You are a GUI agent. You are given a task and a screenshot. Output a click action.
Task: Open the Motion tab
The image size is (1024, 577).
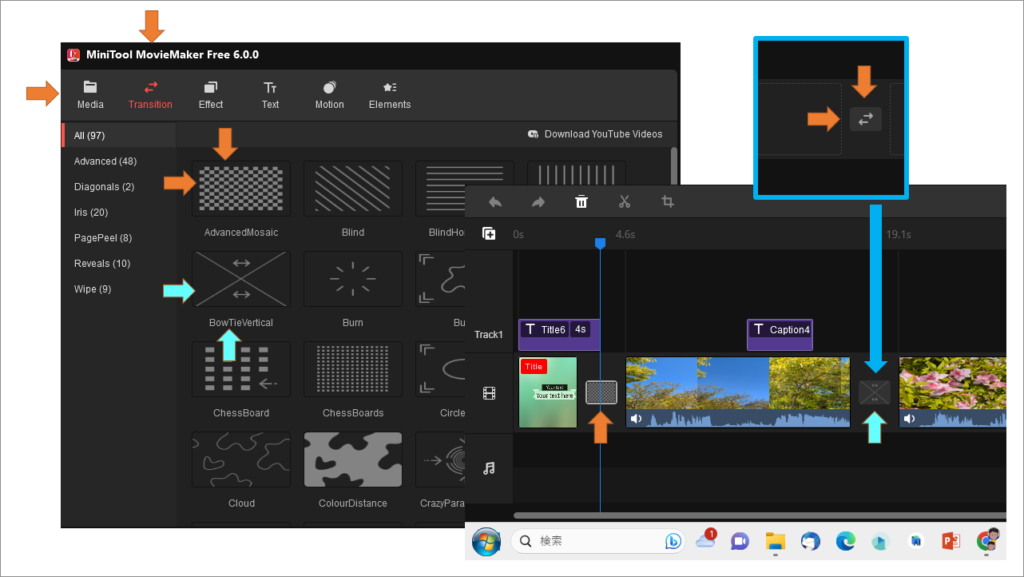[329, 95]
